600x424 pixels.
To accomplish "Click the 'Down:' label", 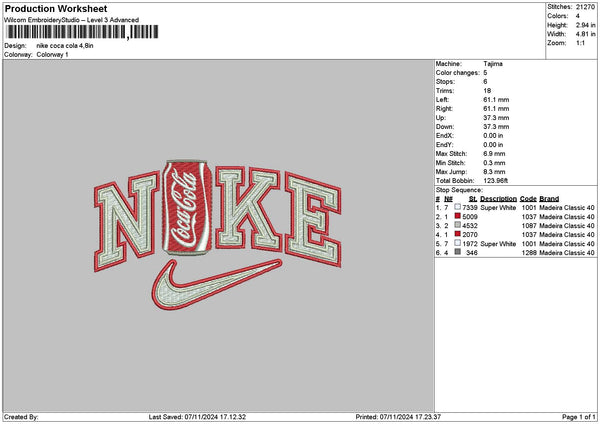I will click(445, 127).
